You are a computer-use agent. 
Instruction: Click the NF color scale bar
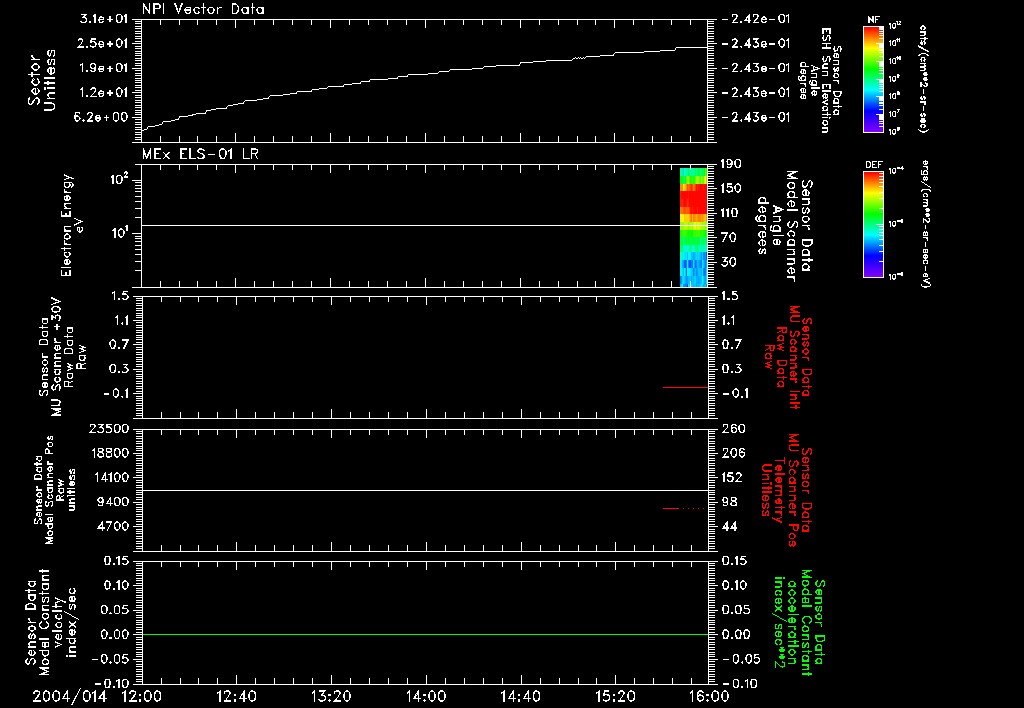(x=874, y=79)
